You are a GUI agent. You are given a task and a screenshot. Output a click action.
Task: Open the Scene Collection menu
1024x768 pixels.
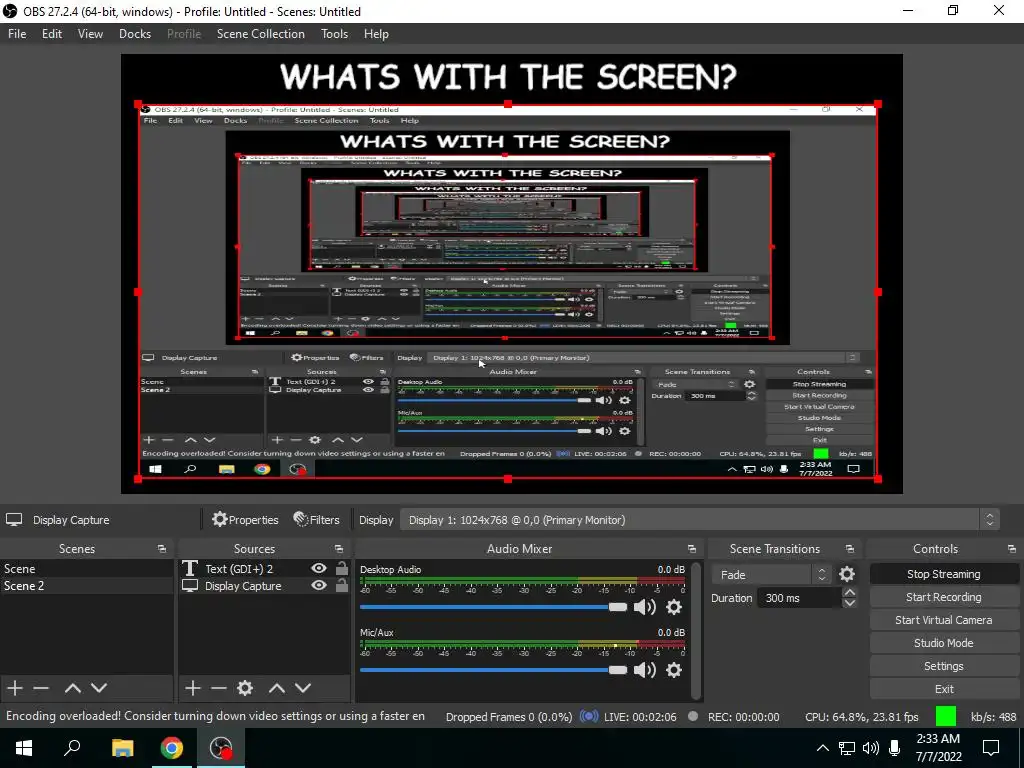click(x=261, y=34)
